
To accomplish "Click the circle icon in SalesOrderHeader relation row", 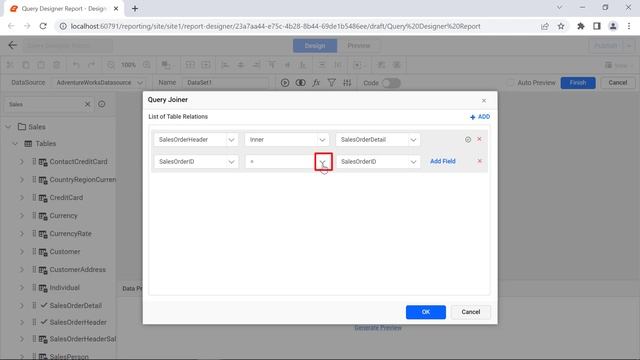I will coord(468,140).
